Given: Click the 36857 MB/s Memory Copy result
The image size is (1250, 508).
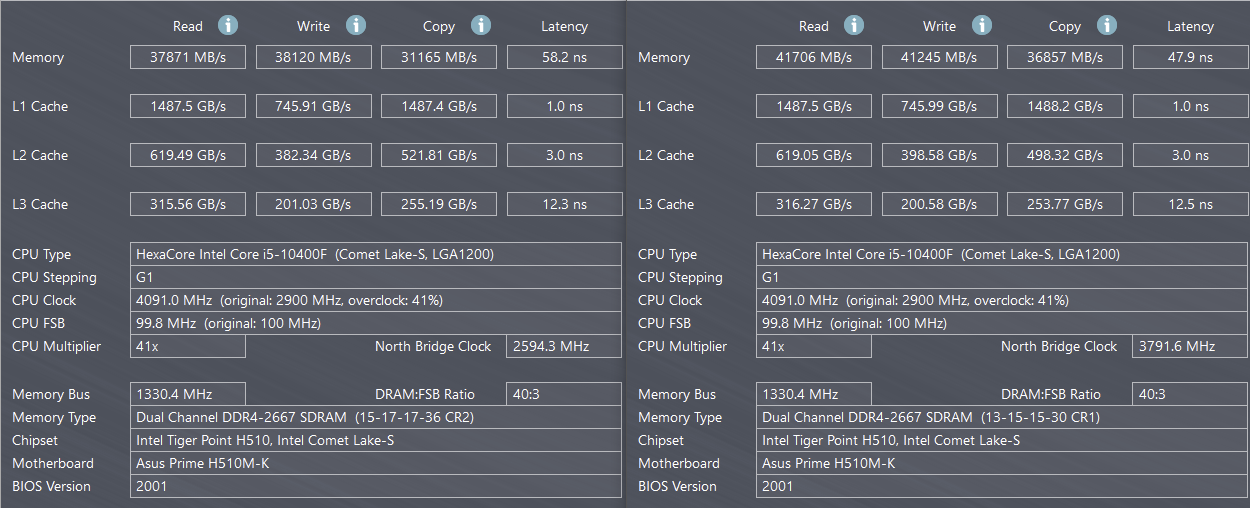Looking at the screenshot, I should pyautogui.click(x=1064, y=57).
